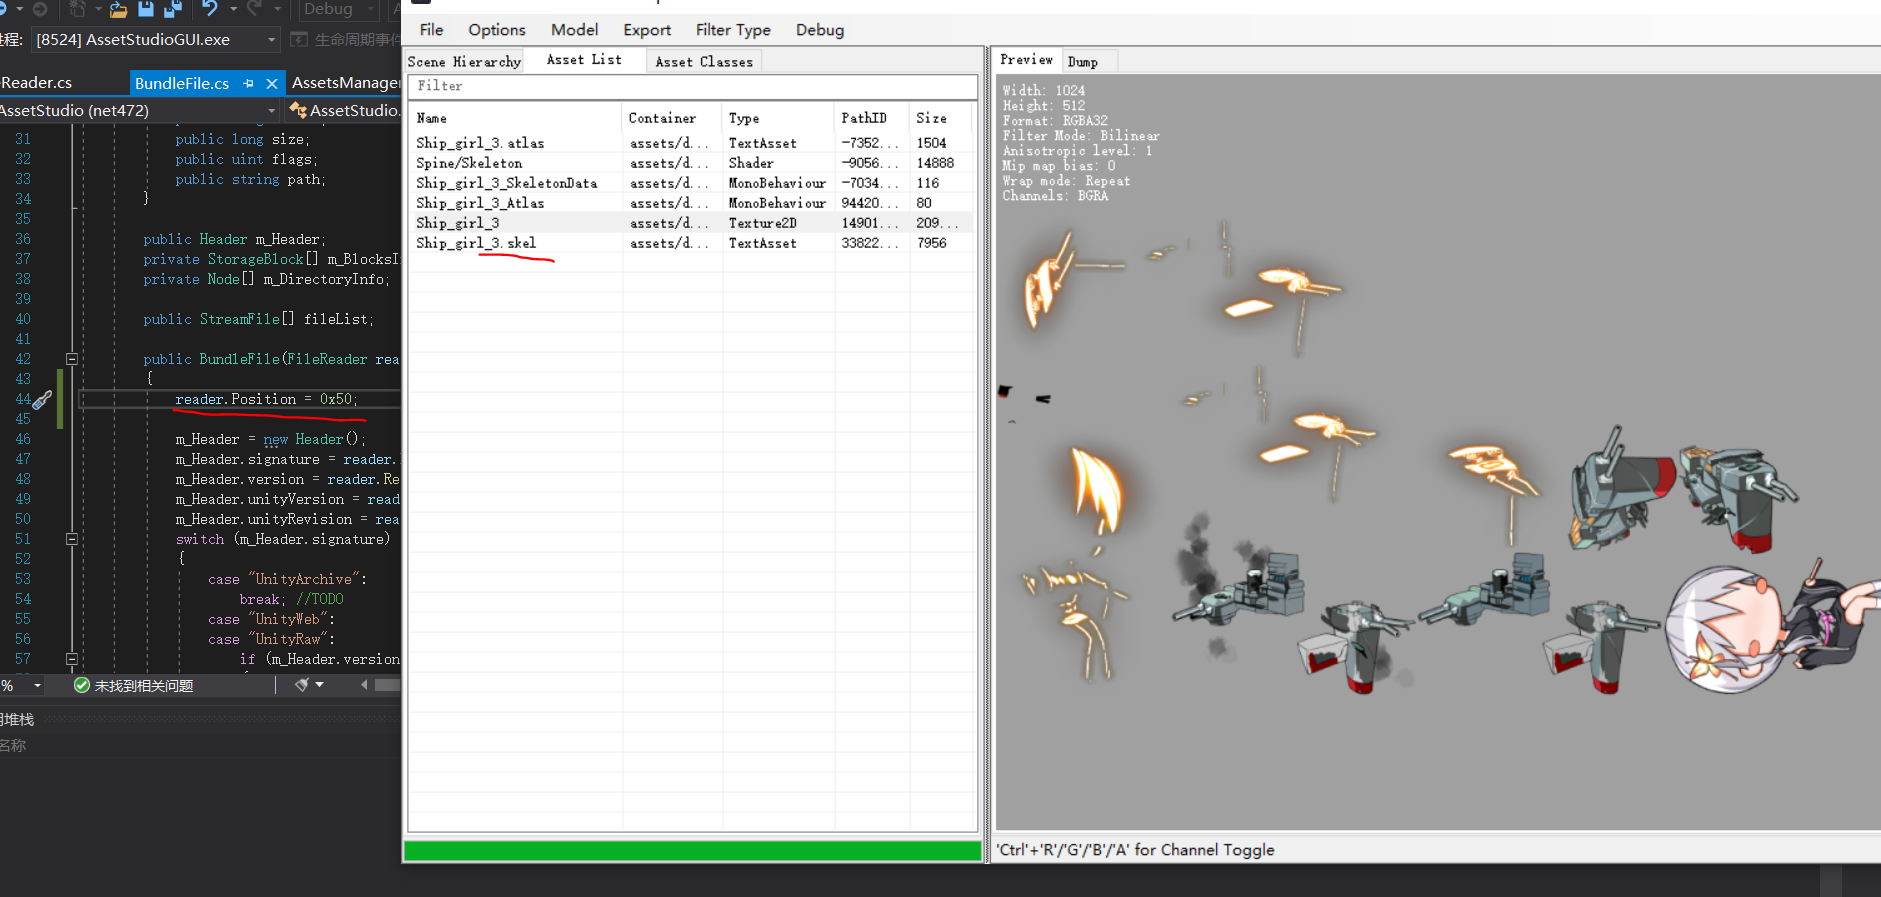This screenshot has width=1881, height=897.
Task: Open the Export menu
Action: (646, 30)
